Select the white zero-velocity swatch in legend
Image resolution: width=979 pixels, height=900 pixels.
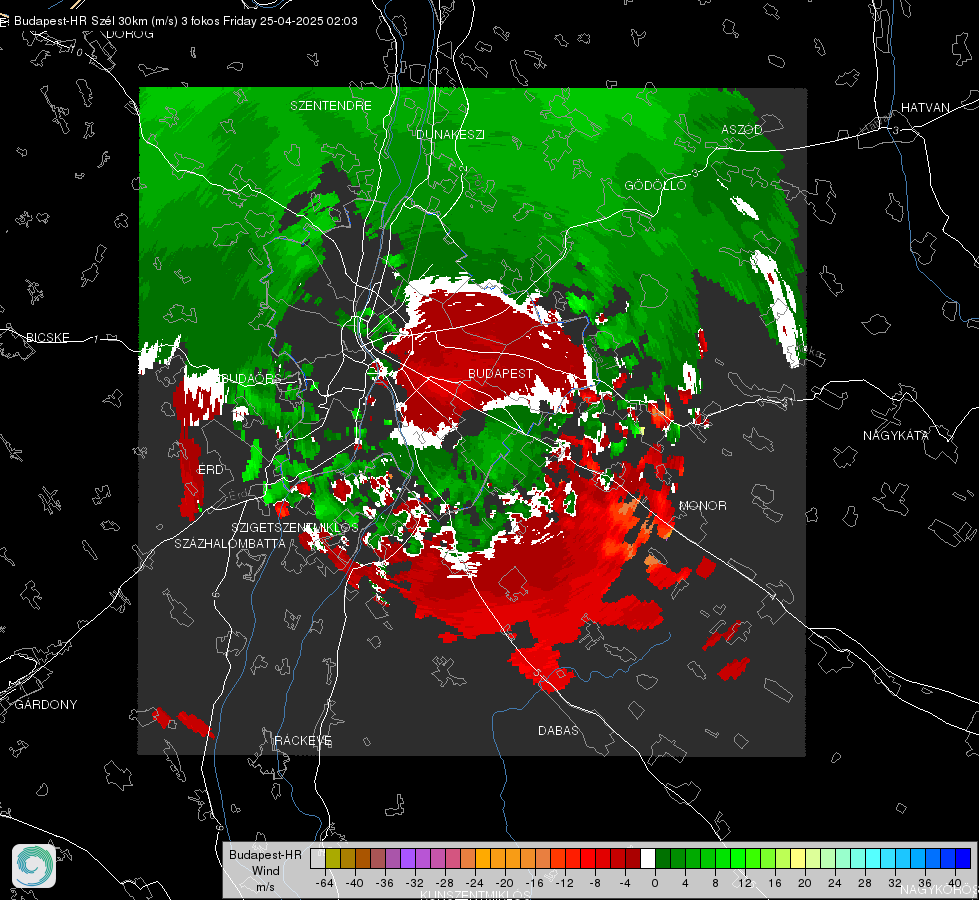648,859
